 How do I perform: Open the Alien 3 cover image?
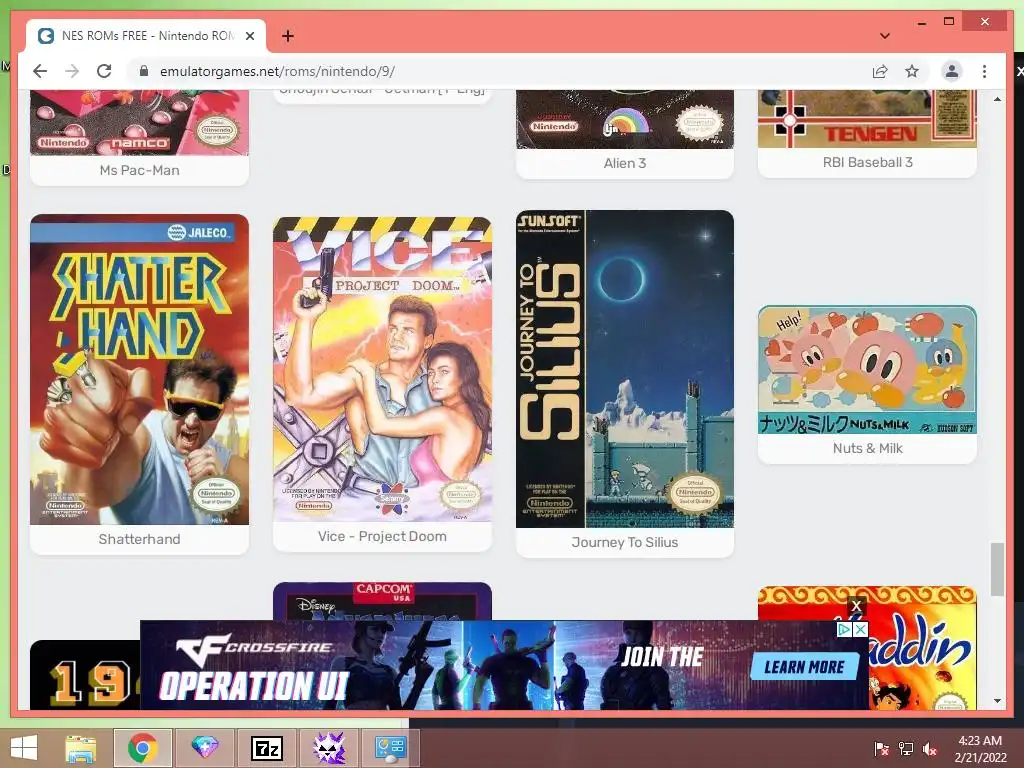point(625,120)
